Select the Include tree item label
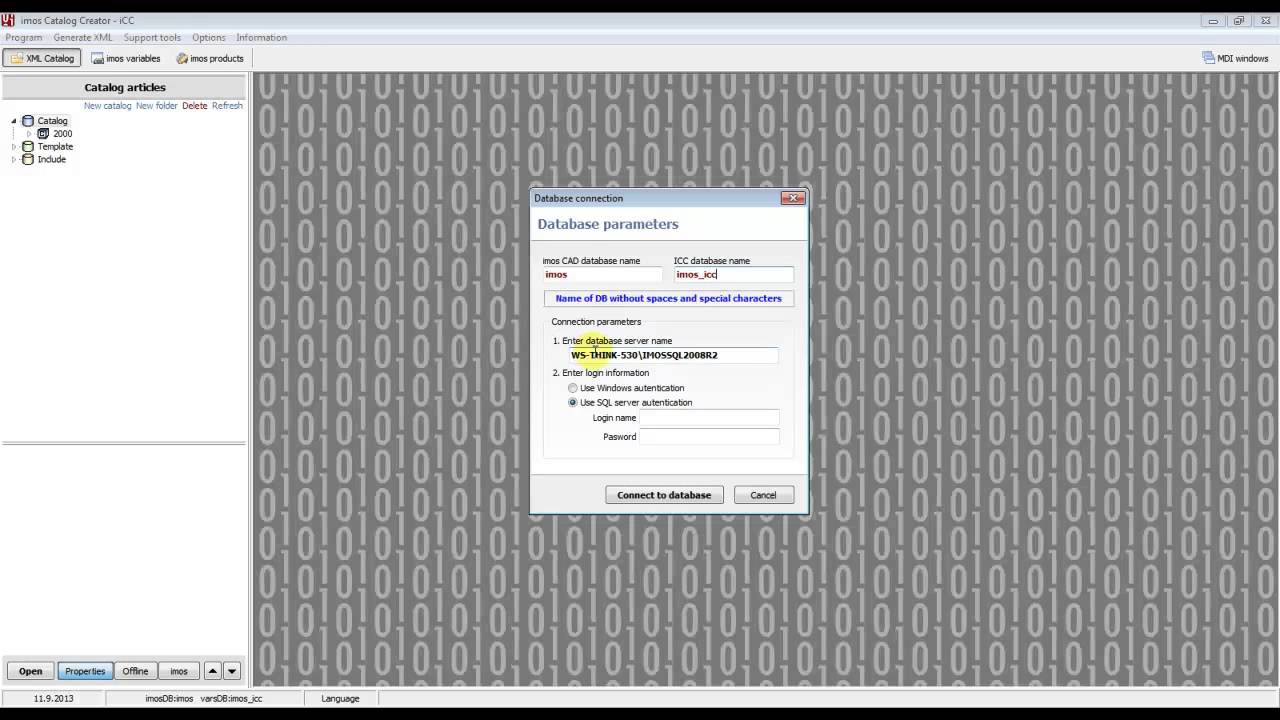 51,160
